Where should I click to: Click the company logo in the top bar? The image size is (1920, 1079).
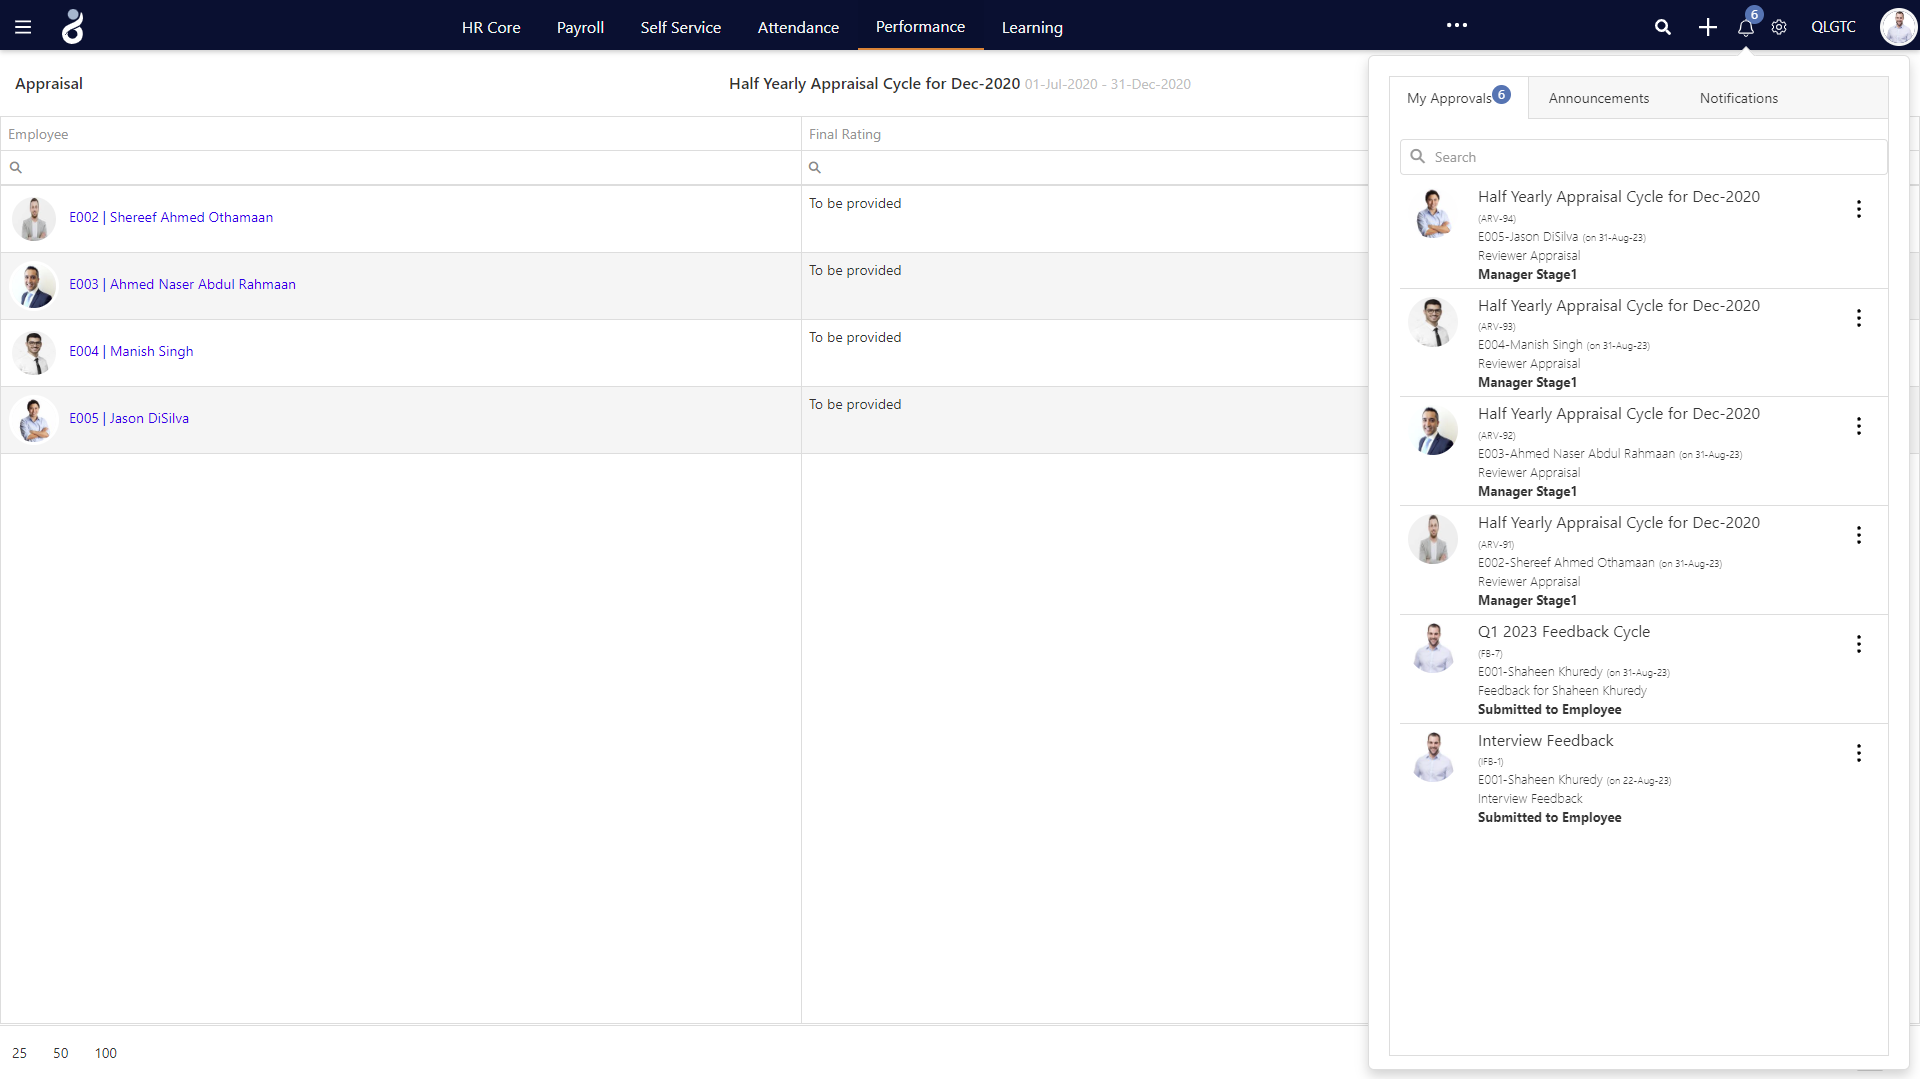[71, 26]
